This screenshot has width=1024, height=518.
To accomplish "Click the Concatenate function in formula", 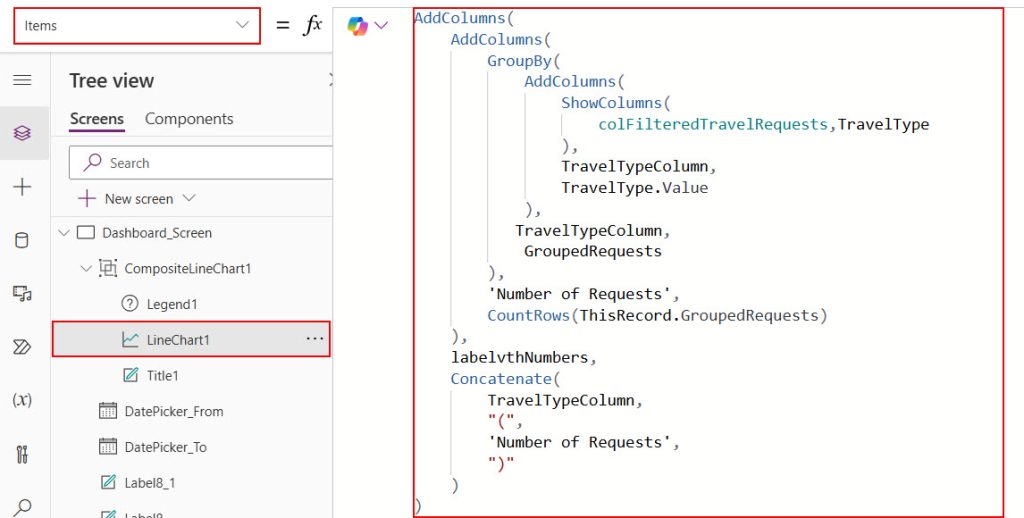I will click(501, 379).
